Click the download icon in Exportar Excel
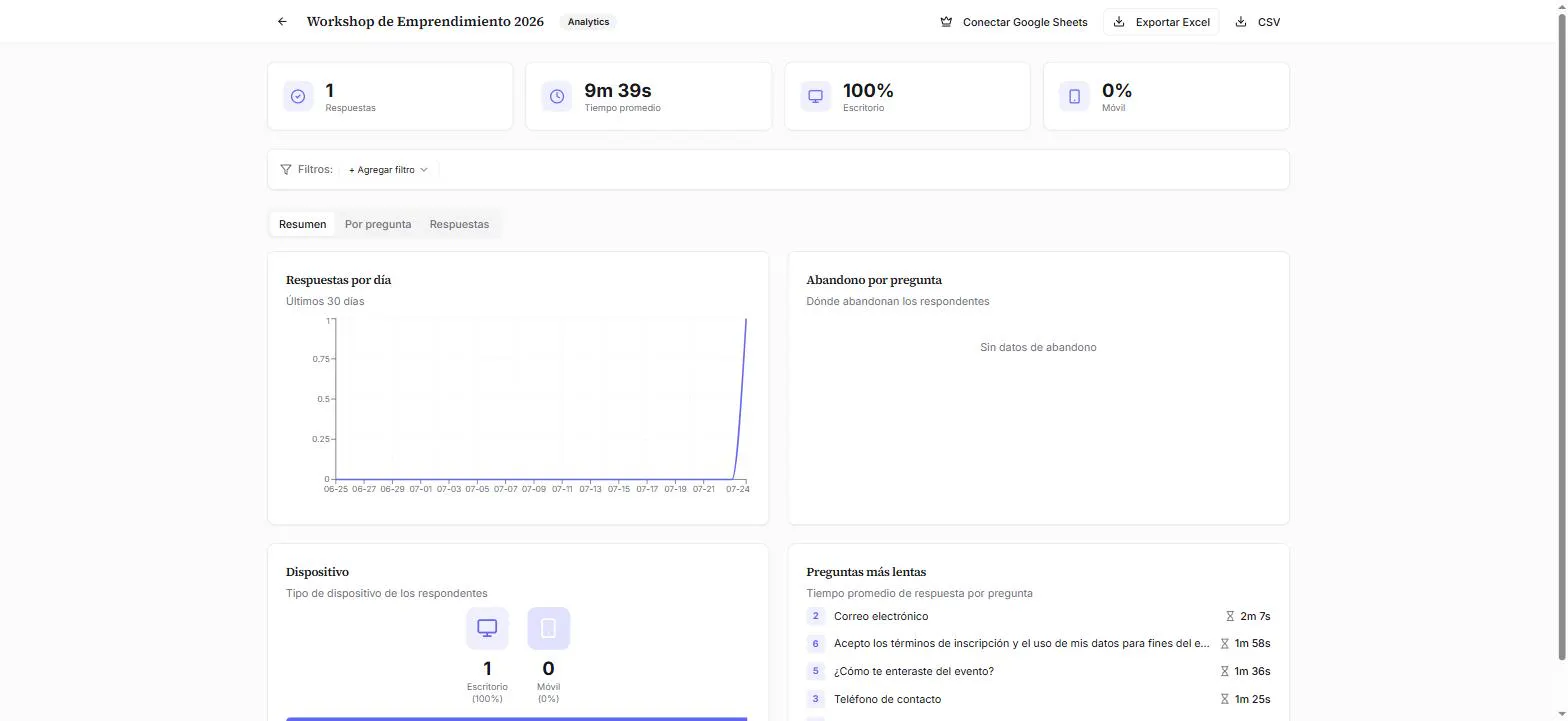 click(x=1119, y=22)
